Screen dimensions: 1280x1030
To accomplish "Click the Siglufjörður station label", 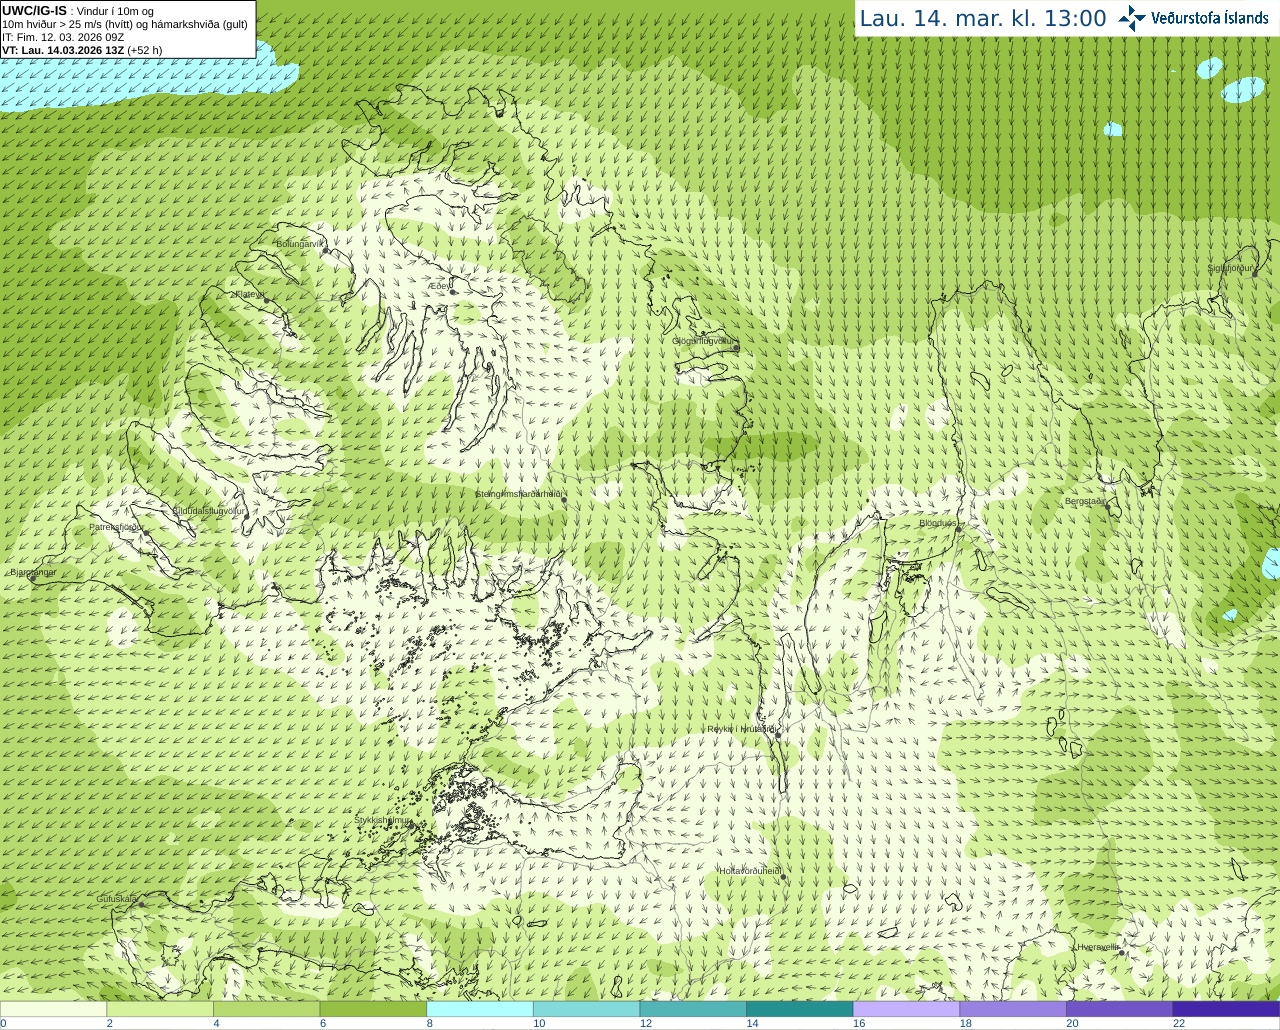I will [x=1230, y=268].
